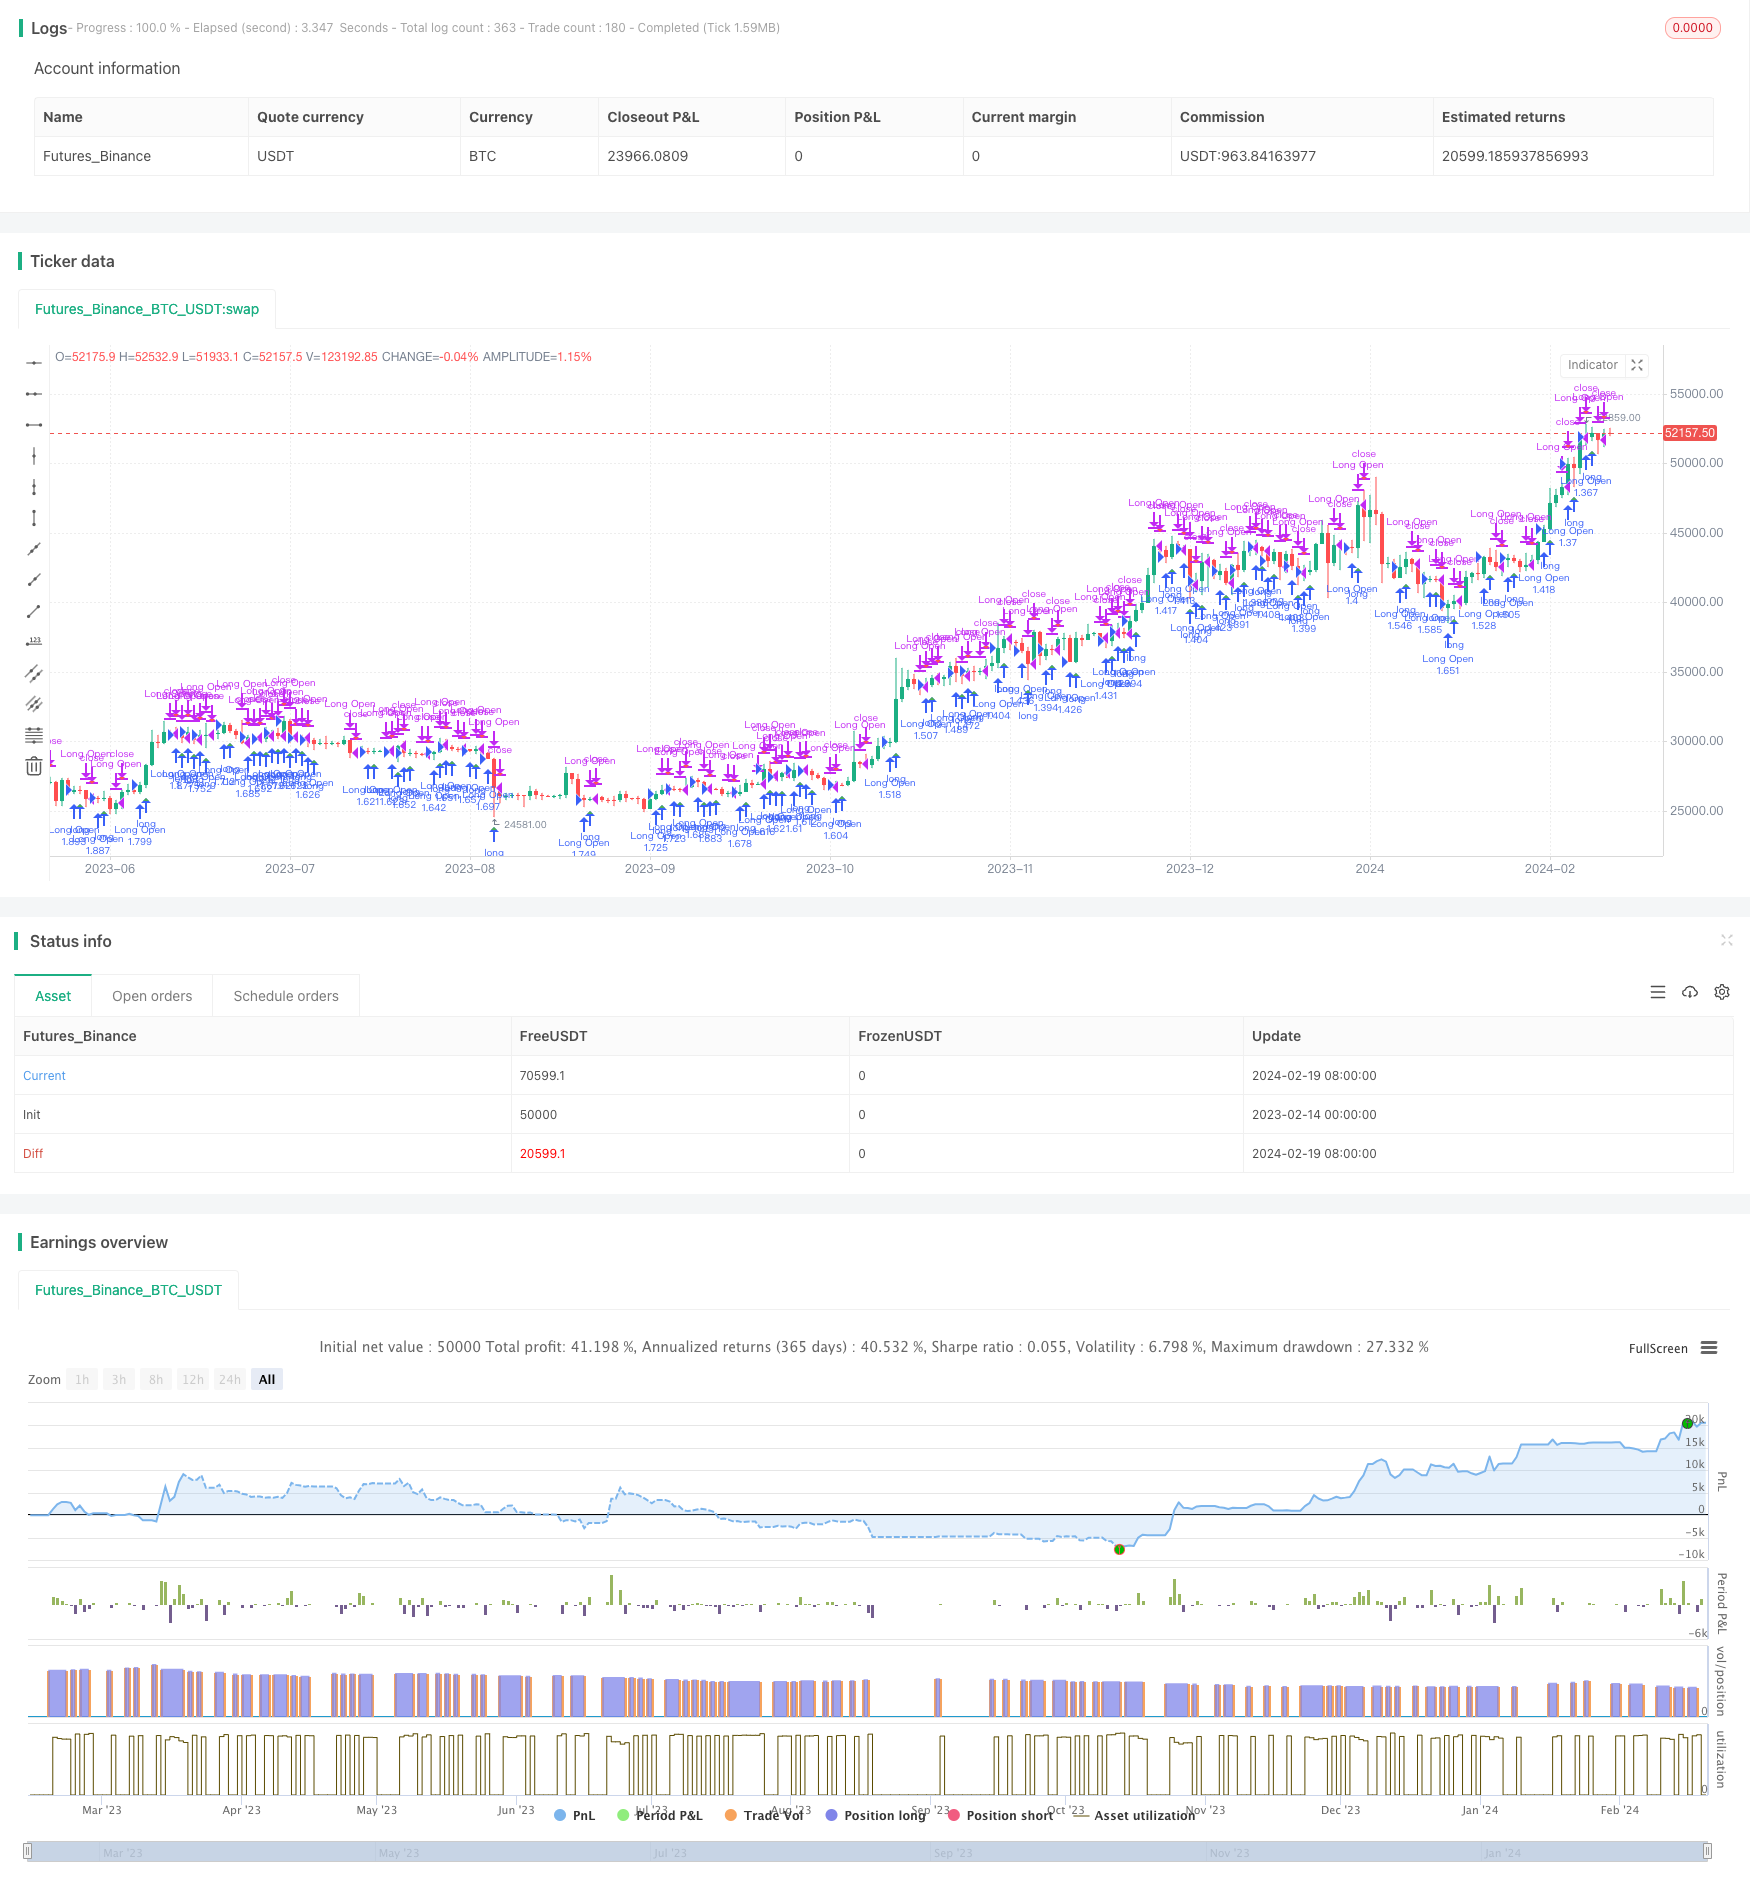The image size is (1750, 1891).
Task: Select the vertical straight line drawing tool
Action: pyautogui.click(x=34, y=456)
